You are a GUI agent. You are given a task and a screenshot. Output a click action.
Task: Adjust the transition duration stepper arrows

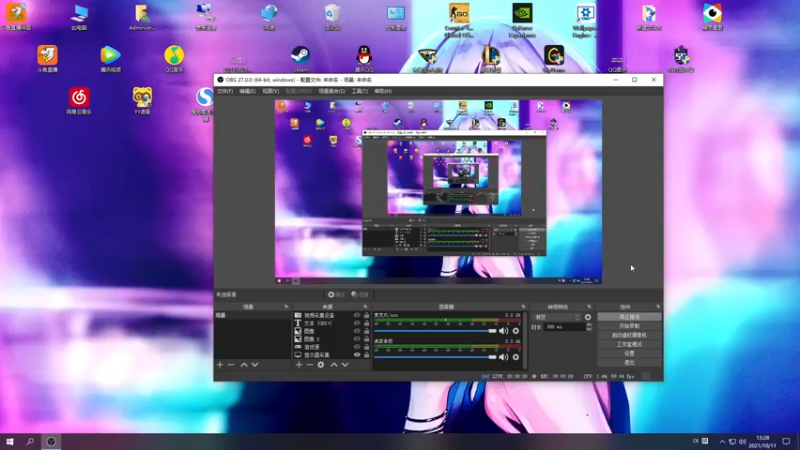click(x=588, y=327)
